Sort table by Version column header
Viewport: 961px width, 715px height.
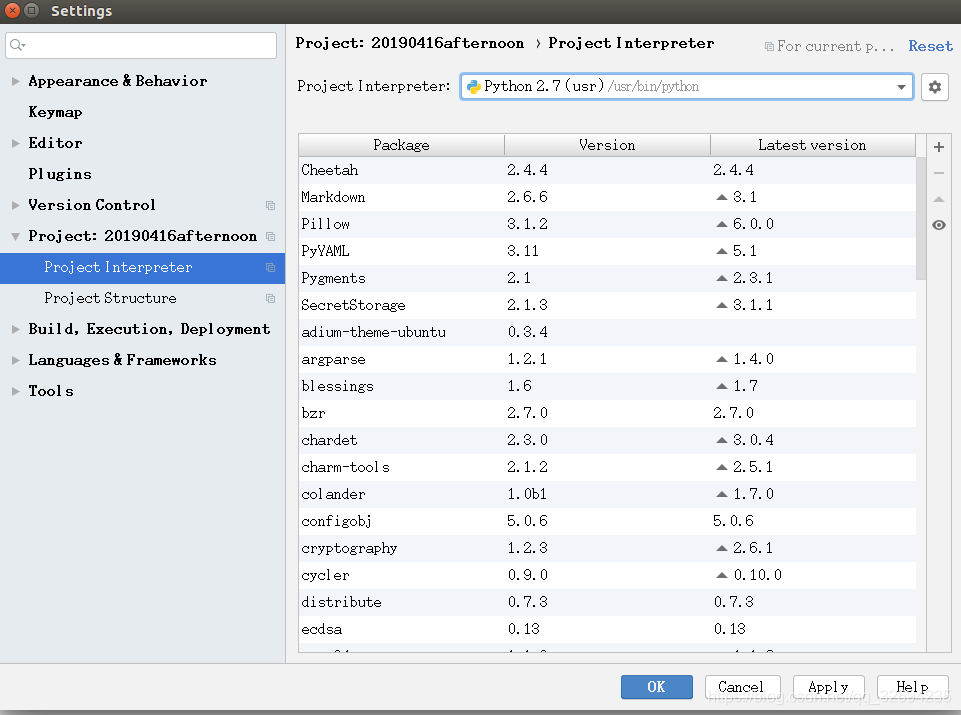pos(607,145)
